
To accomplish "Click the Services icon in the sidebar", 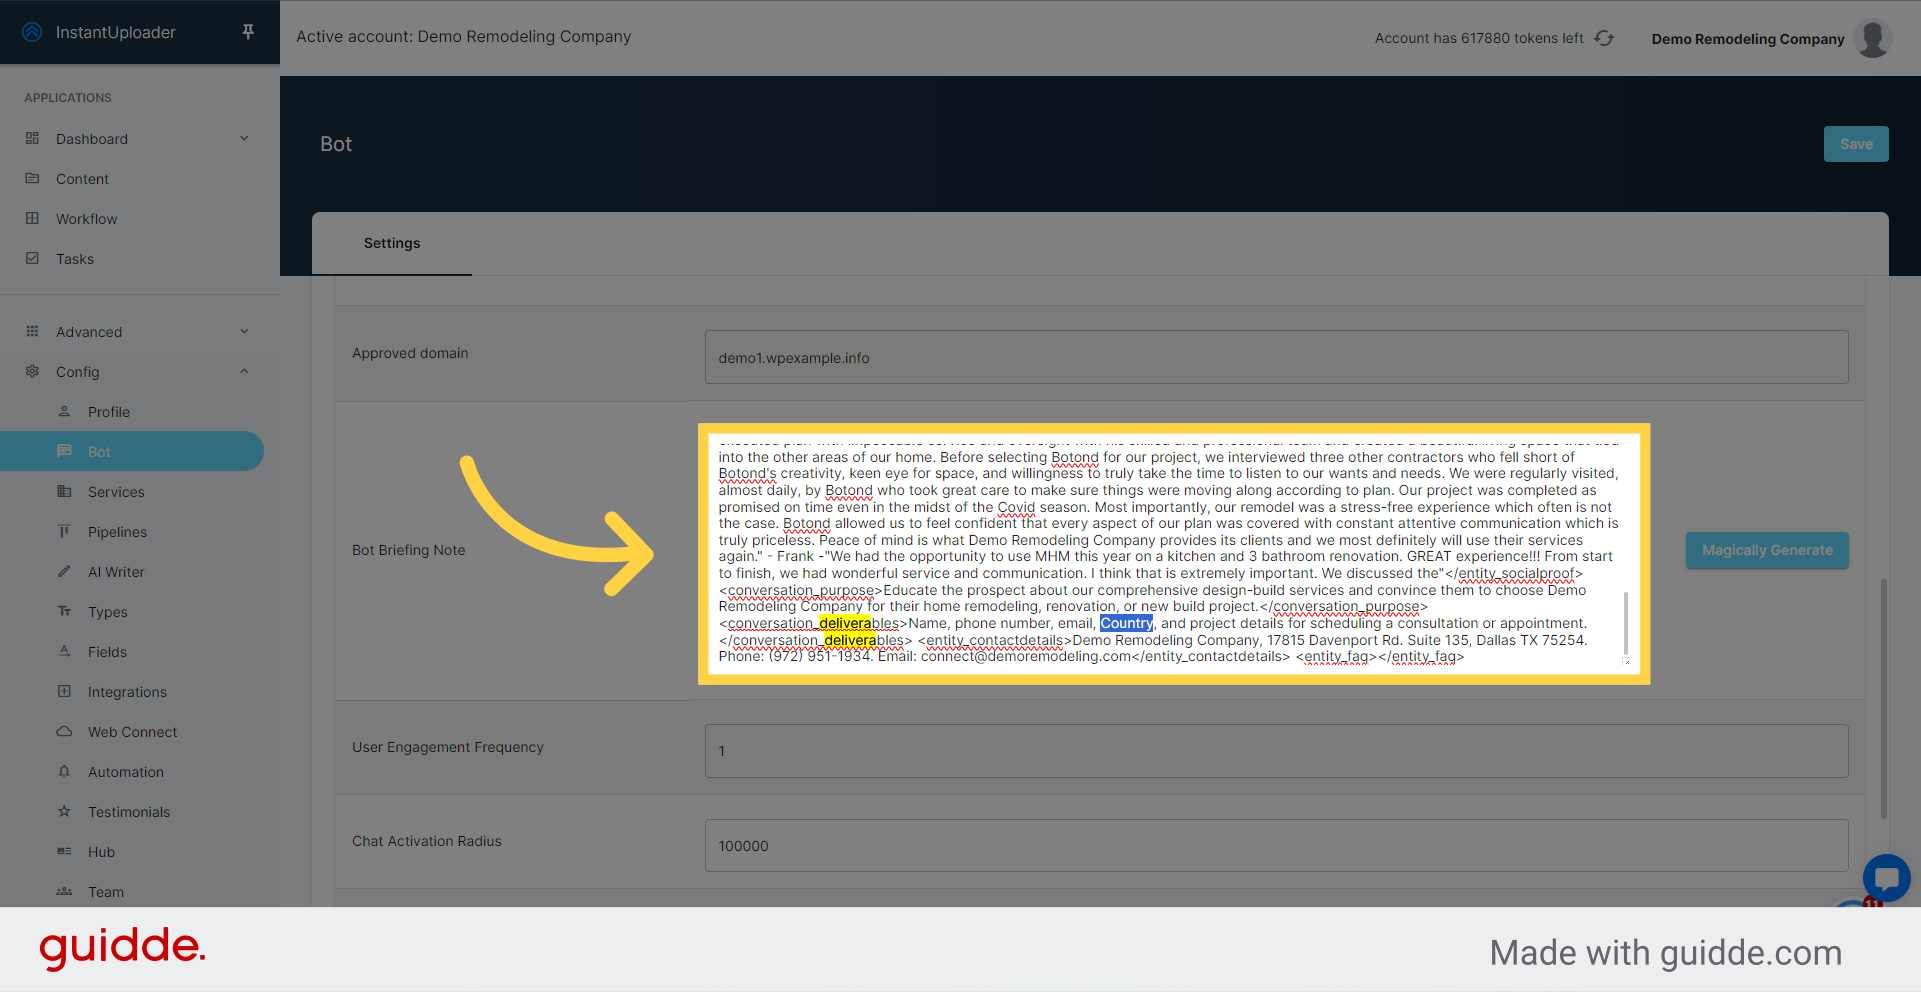I will 64,491.
